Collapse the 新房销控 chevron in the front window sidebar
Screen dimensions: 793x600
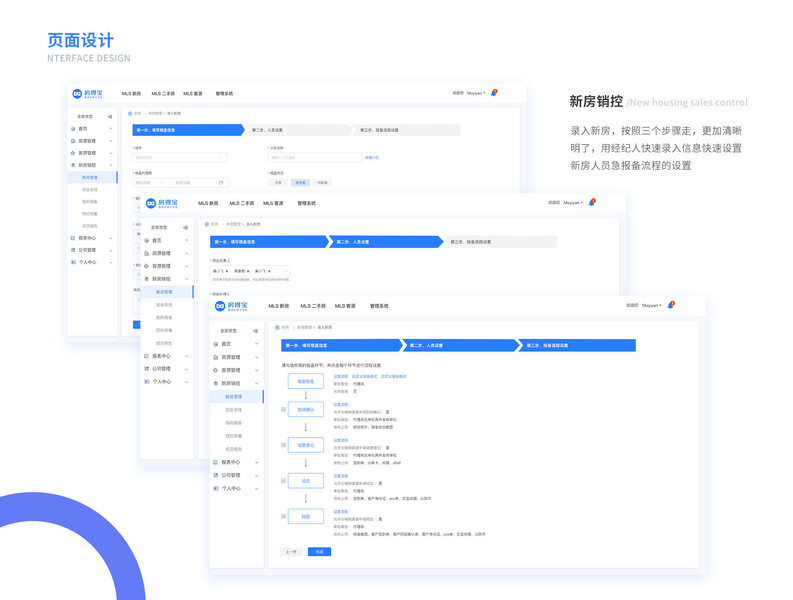click(x=256, y=383)
